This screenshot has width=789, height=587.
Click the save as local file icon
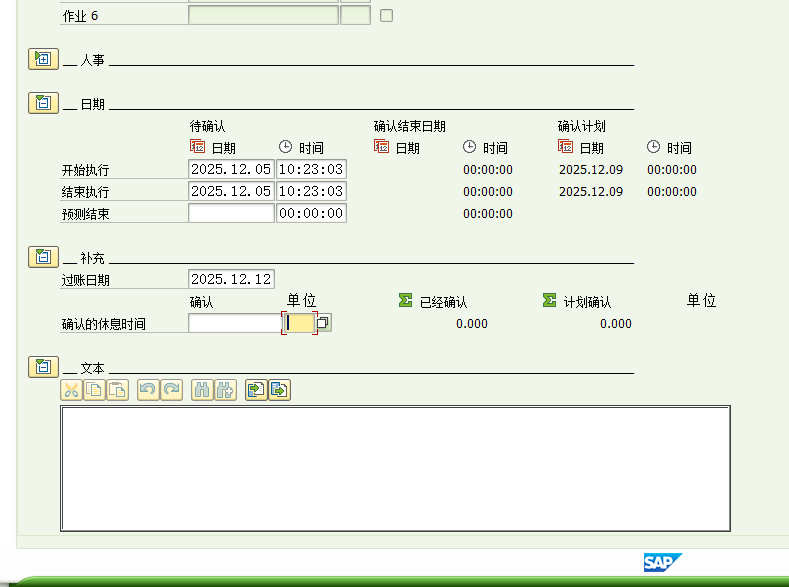(279, 390)
